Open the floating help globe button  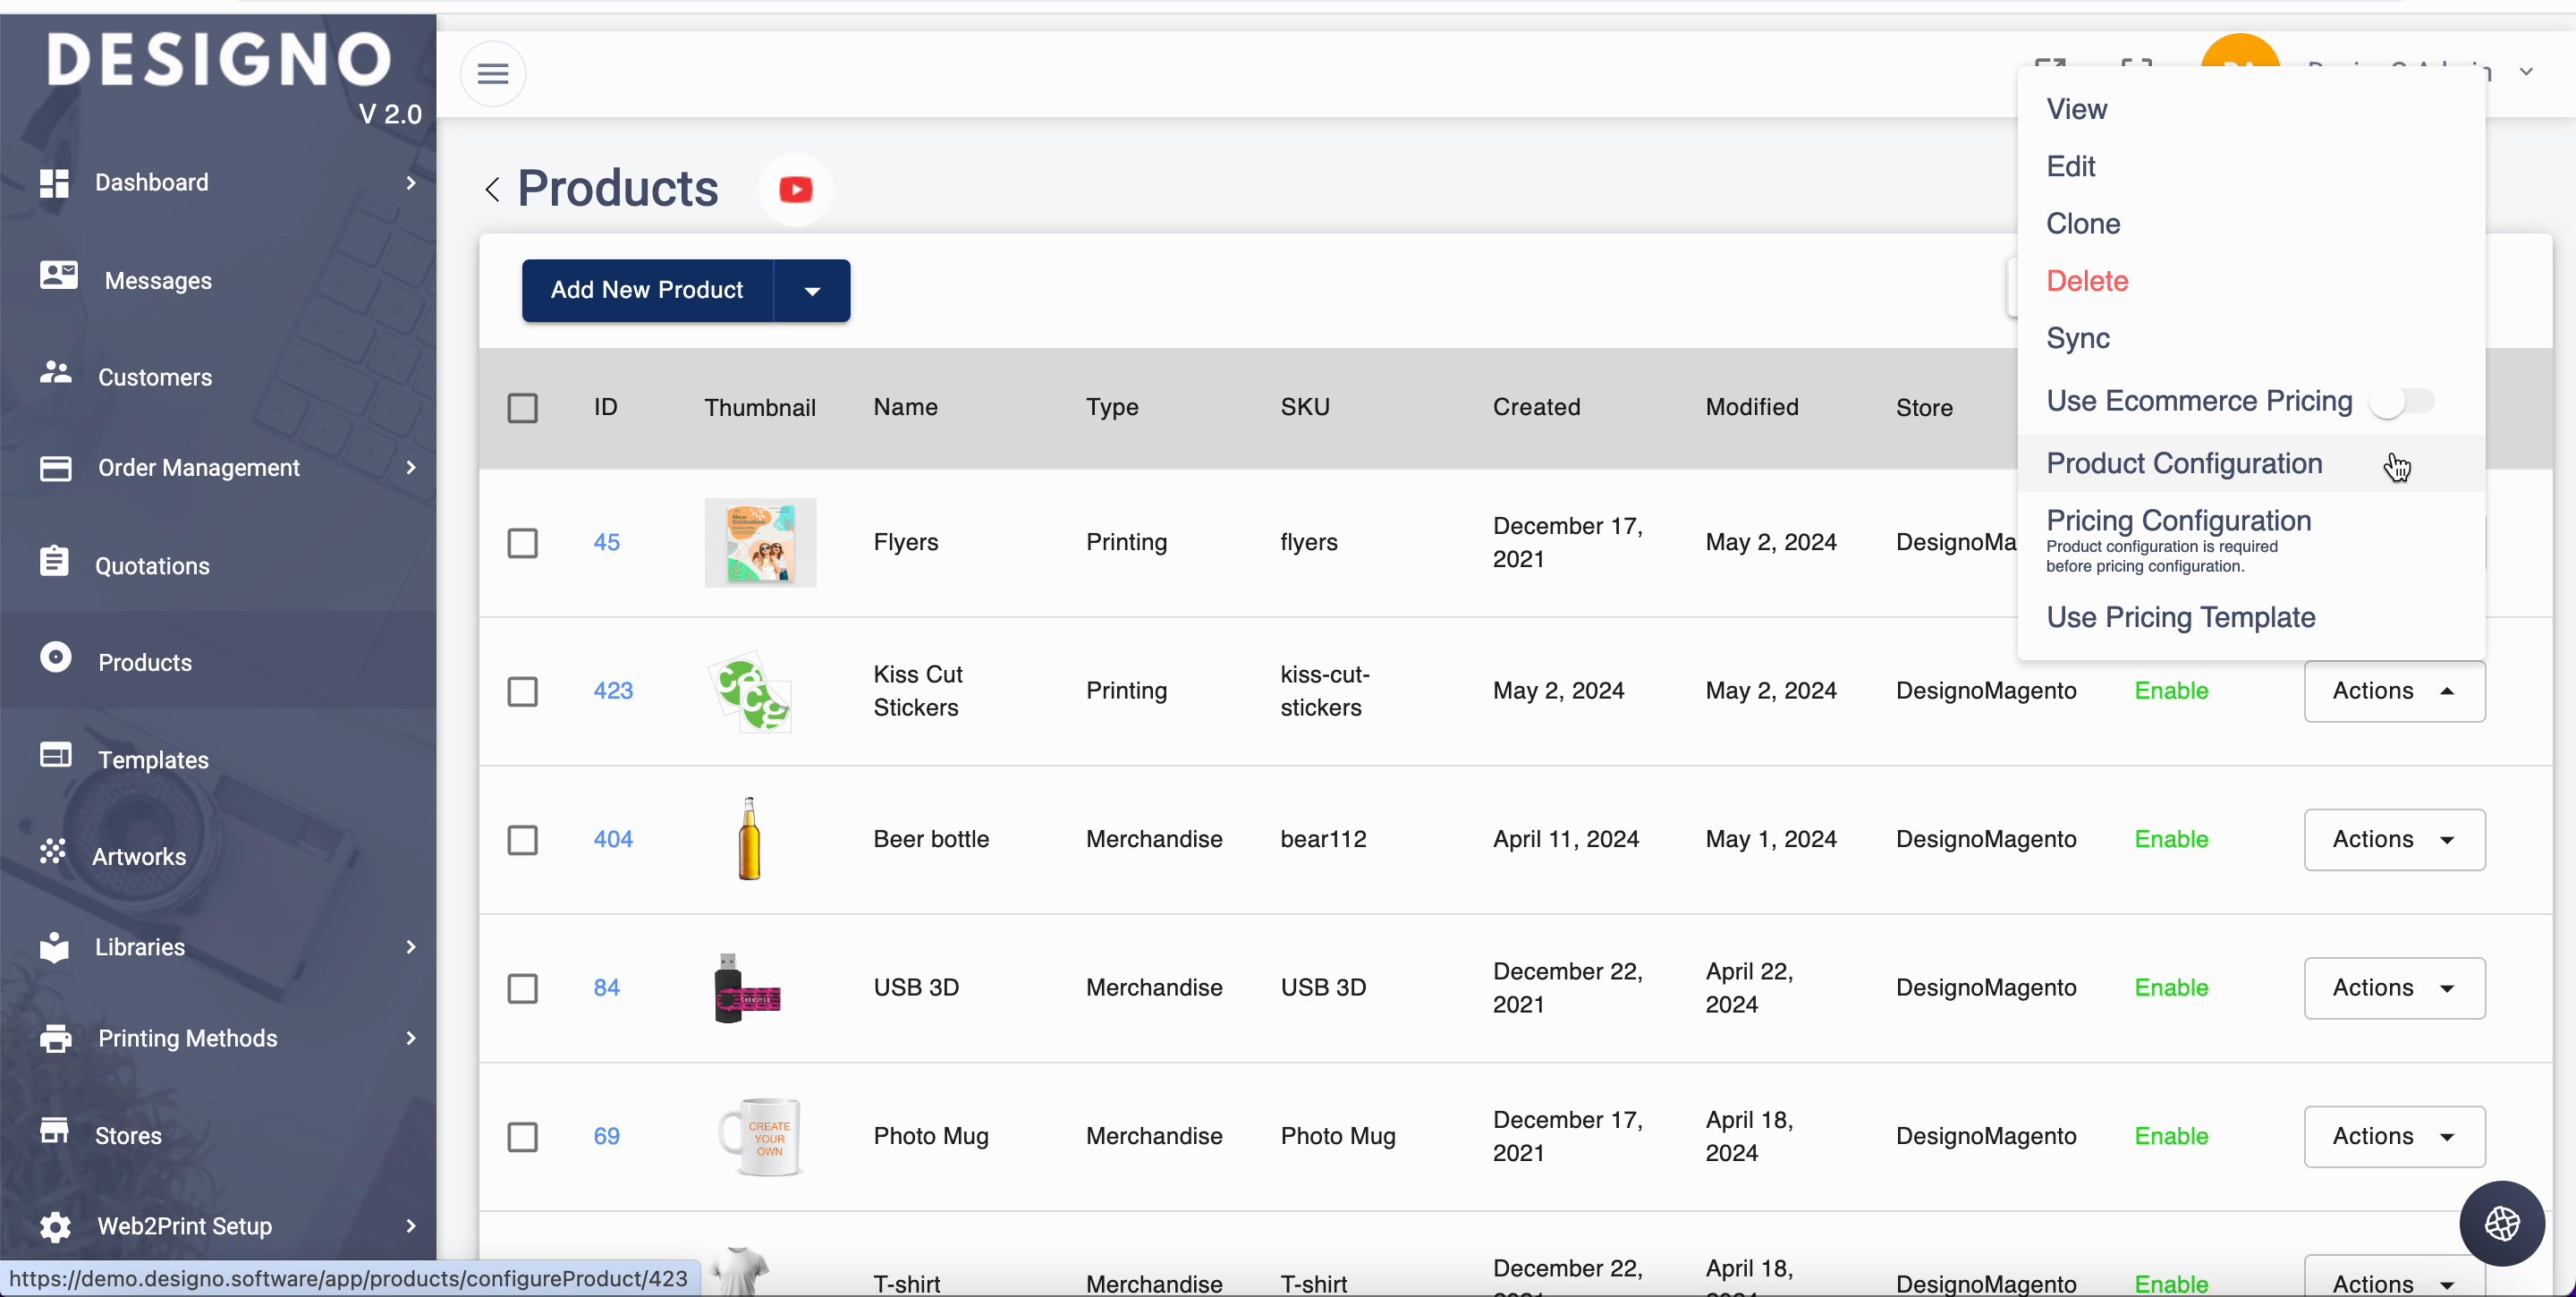click(x=2501, y=1223)
